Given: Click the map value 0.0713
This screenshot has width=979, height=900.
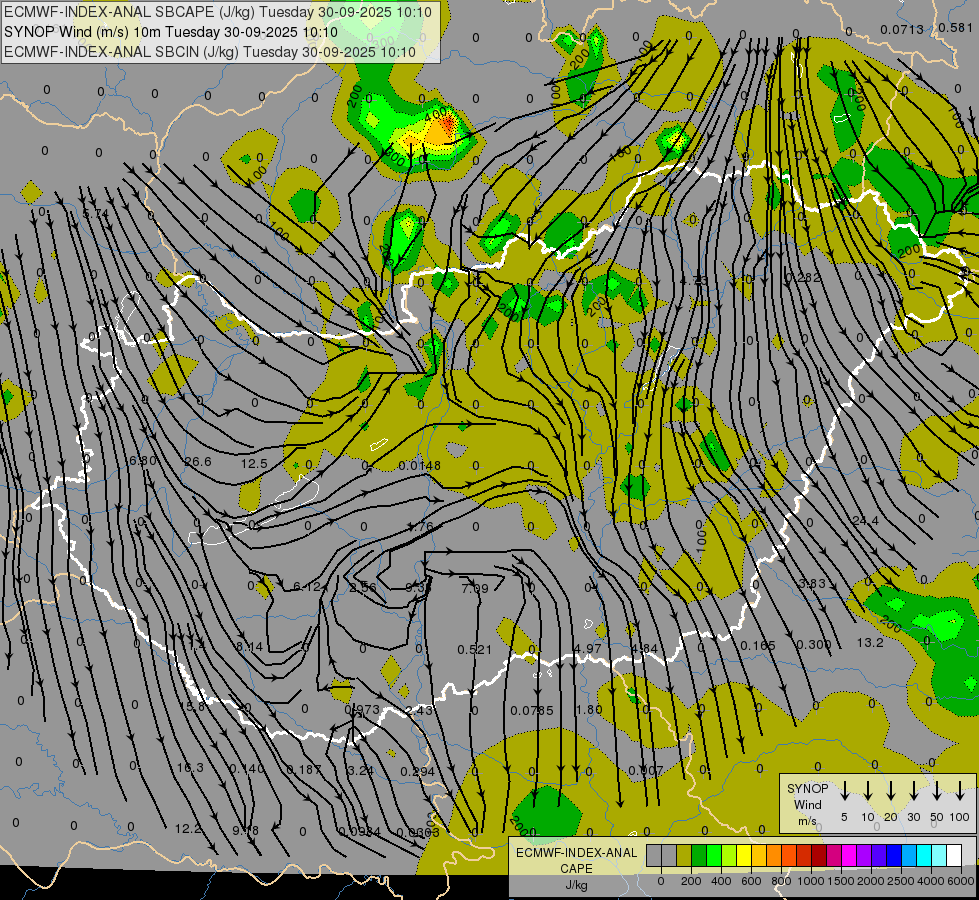Looking at the screenshot, I should point(902,29).
